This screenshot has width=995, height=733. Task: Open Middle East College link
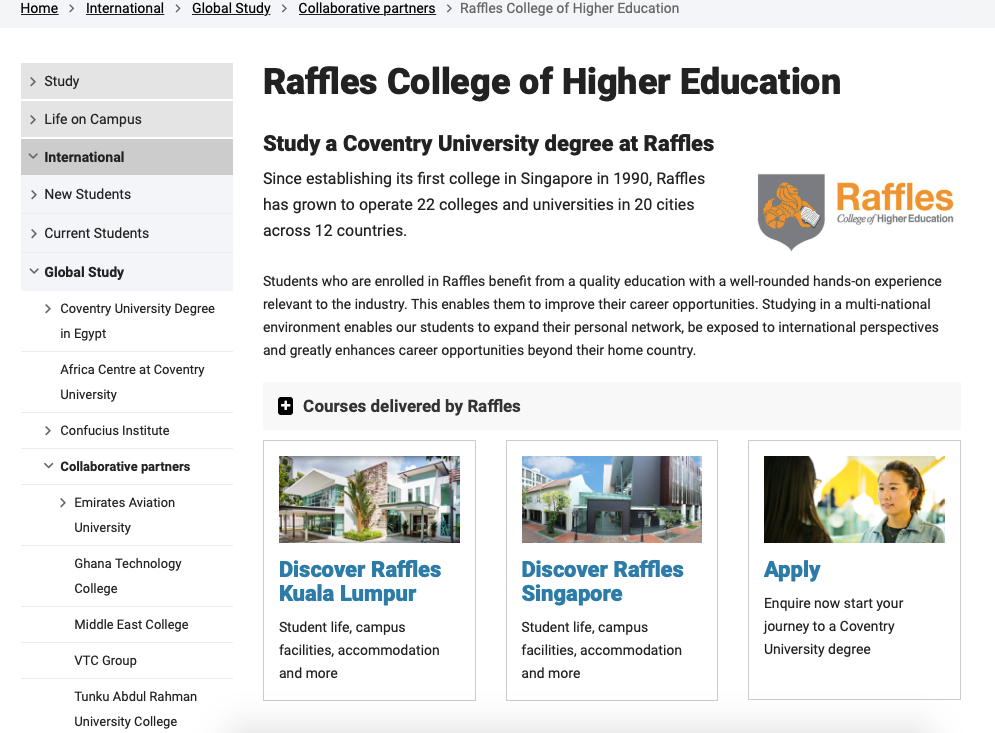[x=131, y=624]
